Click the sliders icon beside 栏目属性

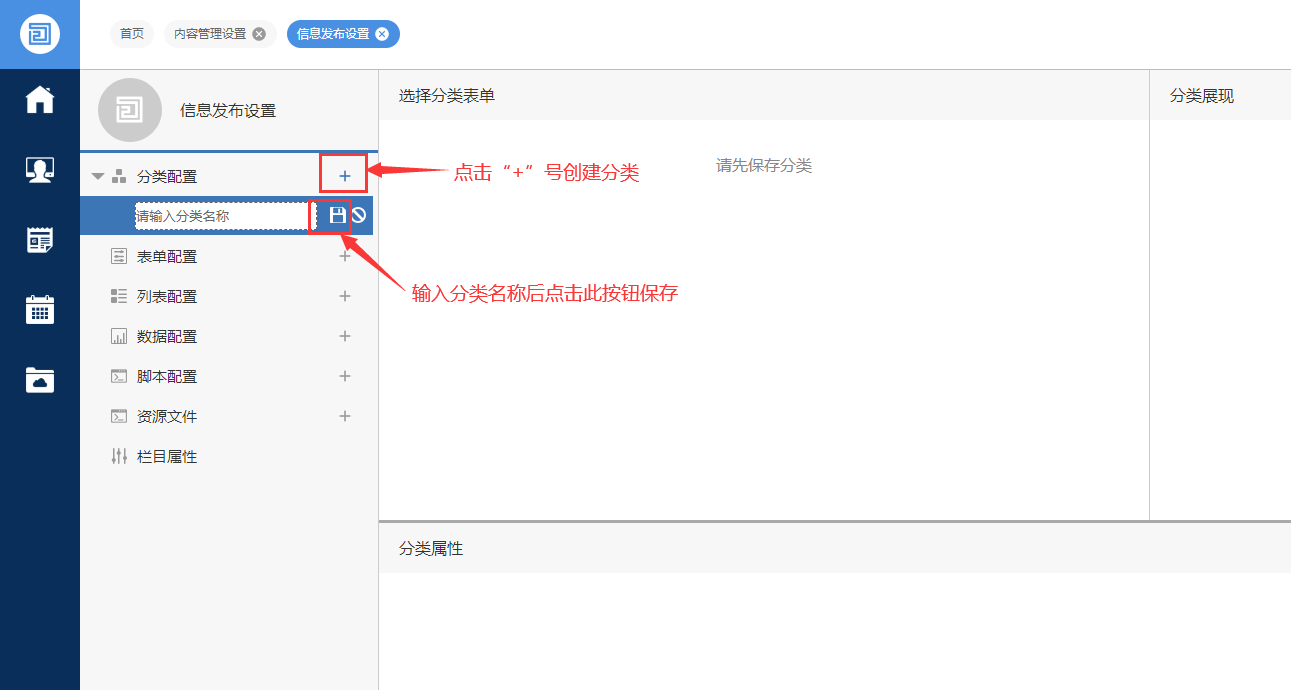pyautogui.click(x=118, y=456)
